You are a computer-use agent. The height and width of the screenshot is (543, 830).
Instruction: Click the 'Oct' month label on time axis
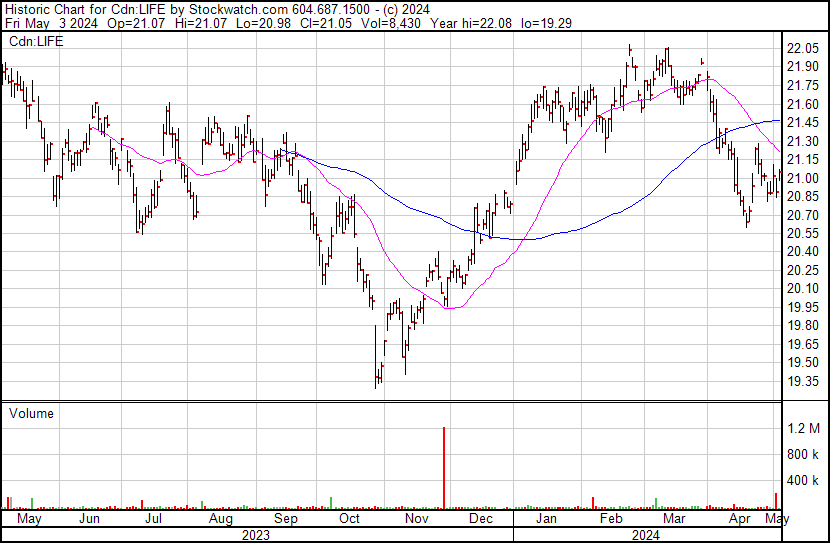pyautogui.click(x=349, y=519)
